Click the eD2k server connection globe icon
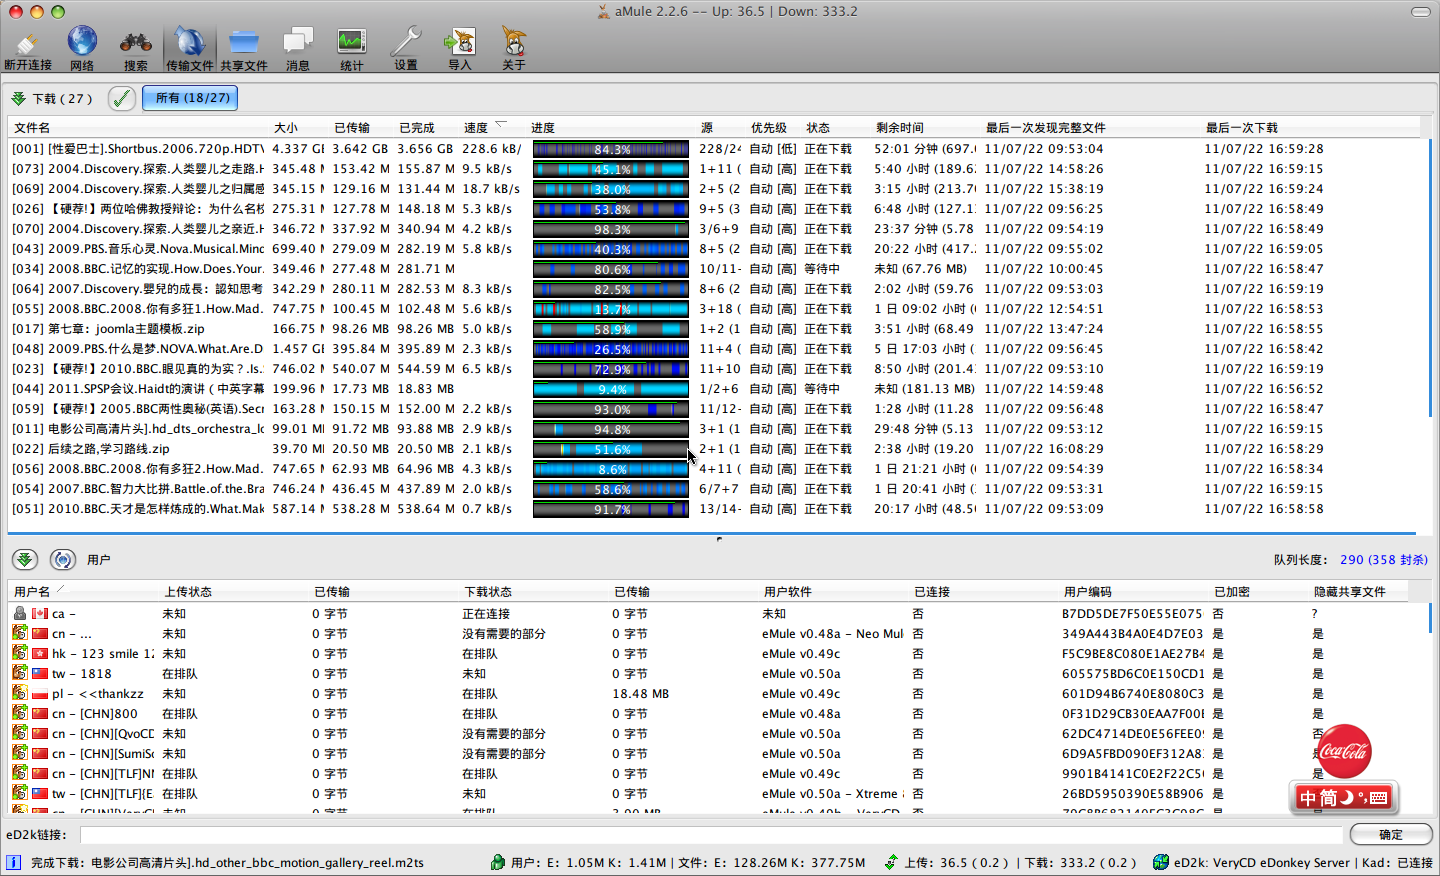Image resolution: width=1440 pixels, height=876 pixels. point(1161,862)
